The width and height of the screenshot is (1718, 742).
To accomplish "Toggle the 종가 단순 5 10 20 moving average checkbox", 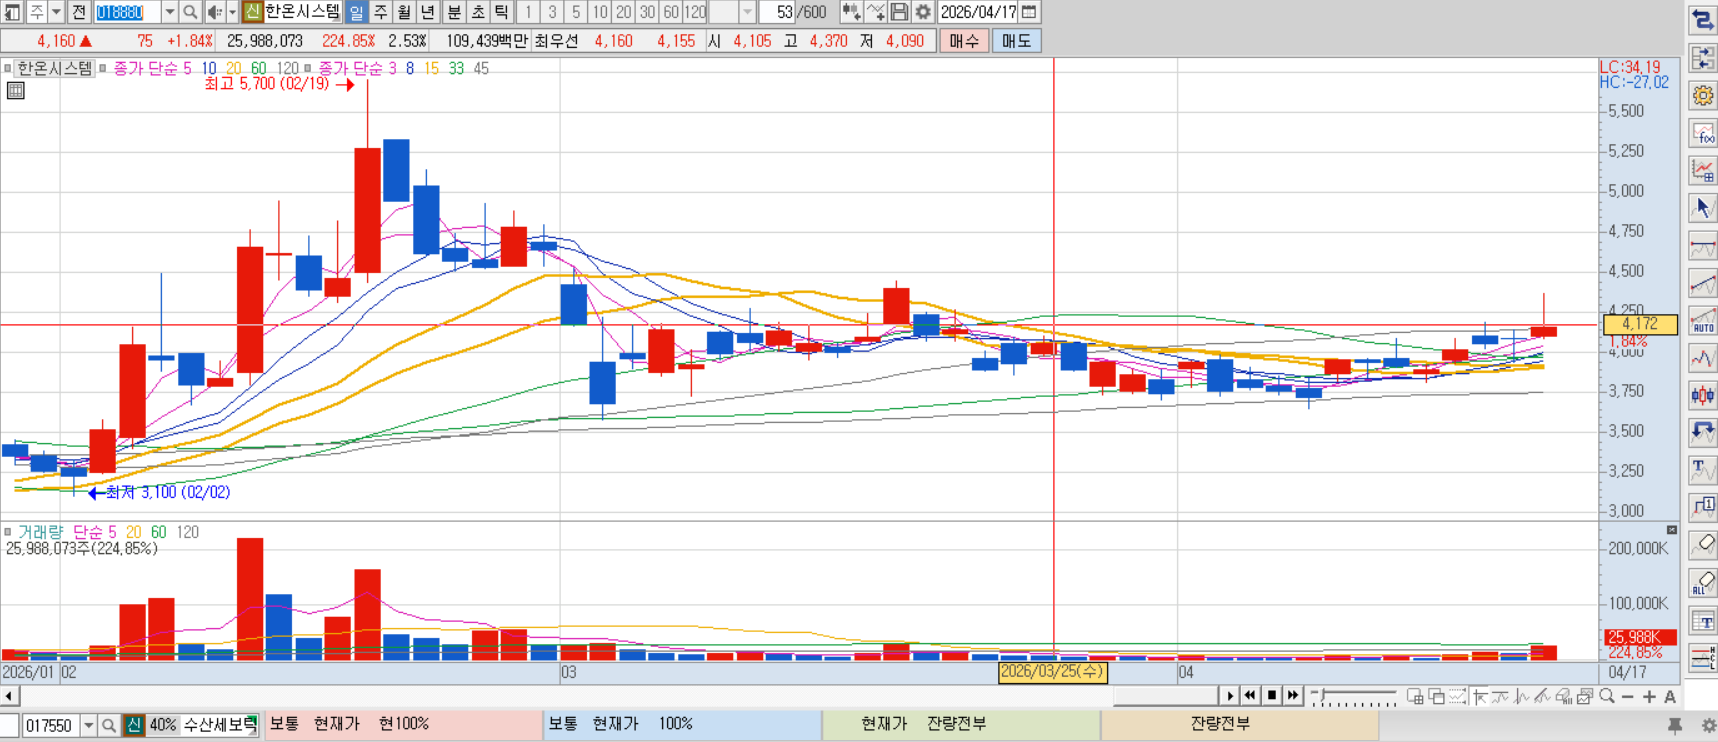I will coord(102,68).
